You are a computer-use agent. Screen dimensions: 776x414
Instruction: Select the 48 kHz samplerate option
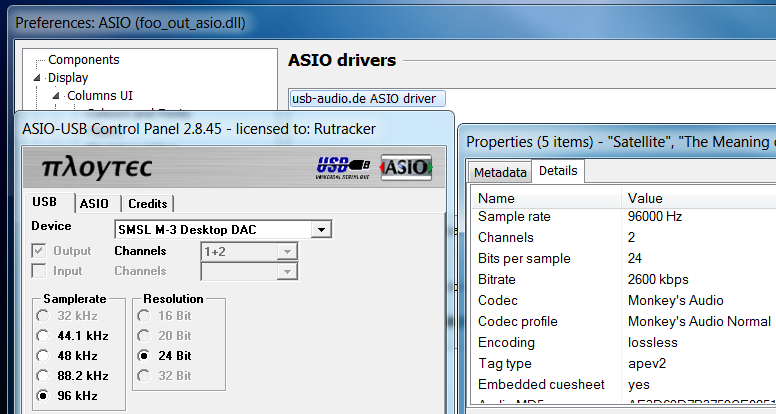[x=42, y=355]
